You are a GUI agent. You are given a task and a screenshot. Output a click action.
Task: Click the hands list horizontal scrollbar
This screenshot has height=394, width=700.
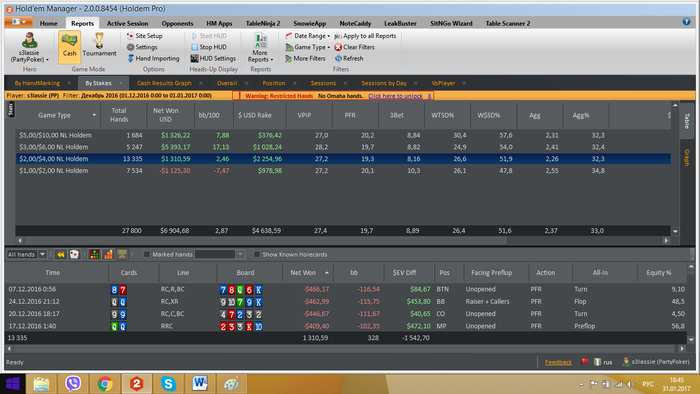pyautogui.click(x=346, y=348)
